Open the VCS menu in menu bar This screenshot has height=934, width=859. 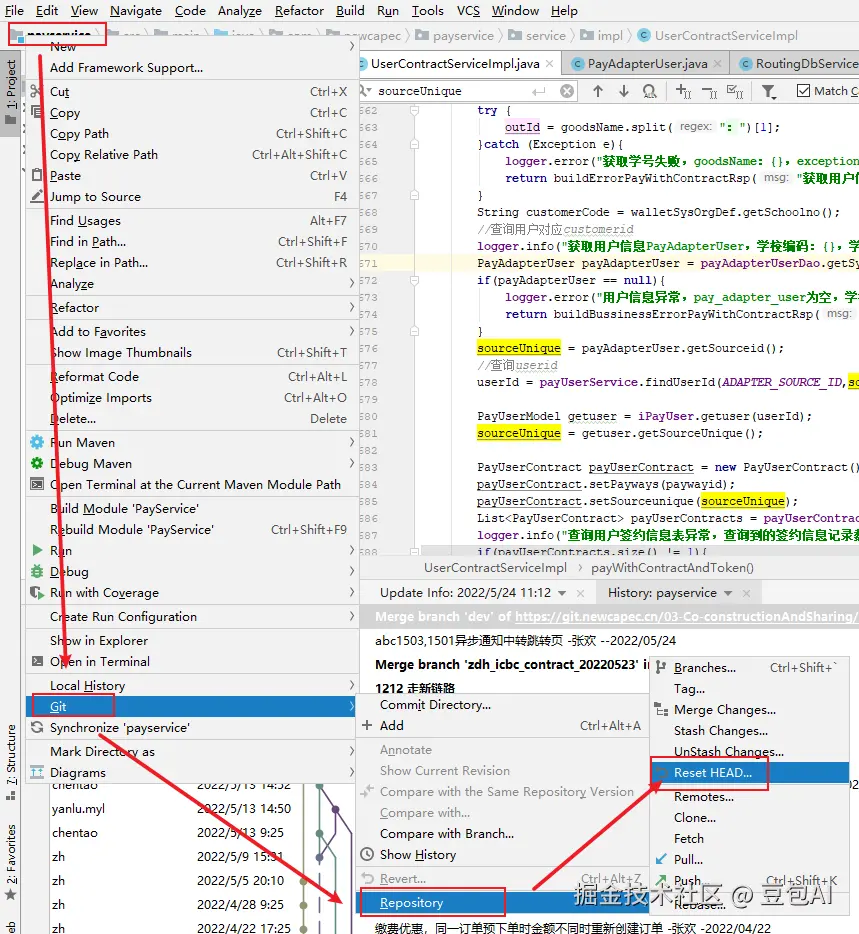point(468,11)
